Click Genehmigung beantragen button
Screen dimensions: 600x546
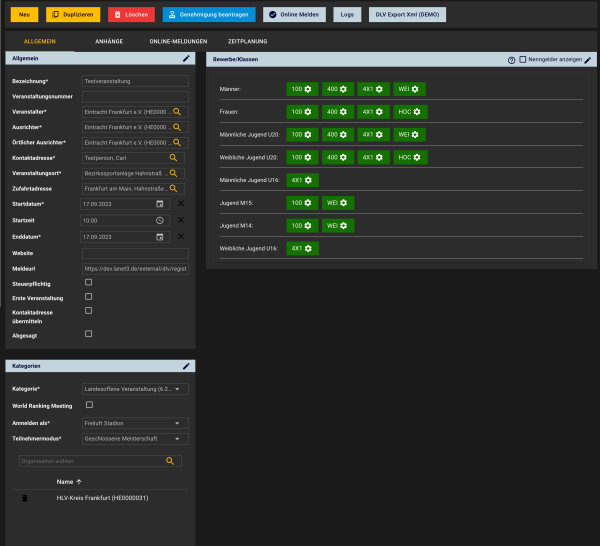click(x=209, y=15)
